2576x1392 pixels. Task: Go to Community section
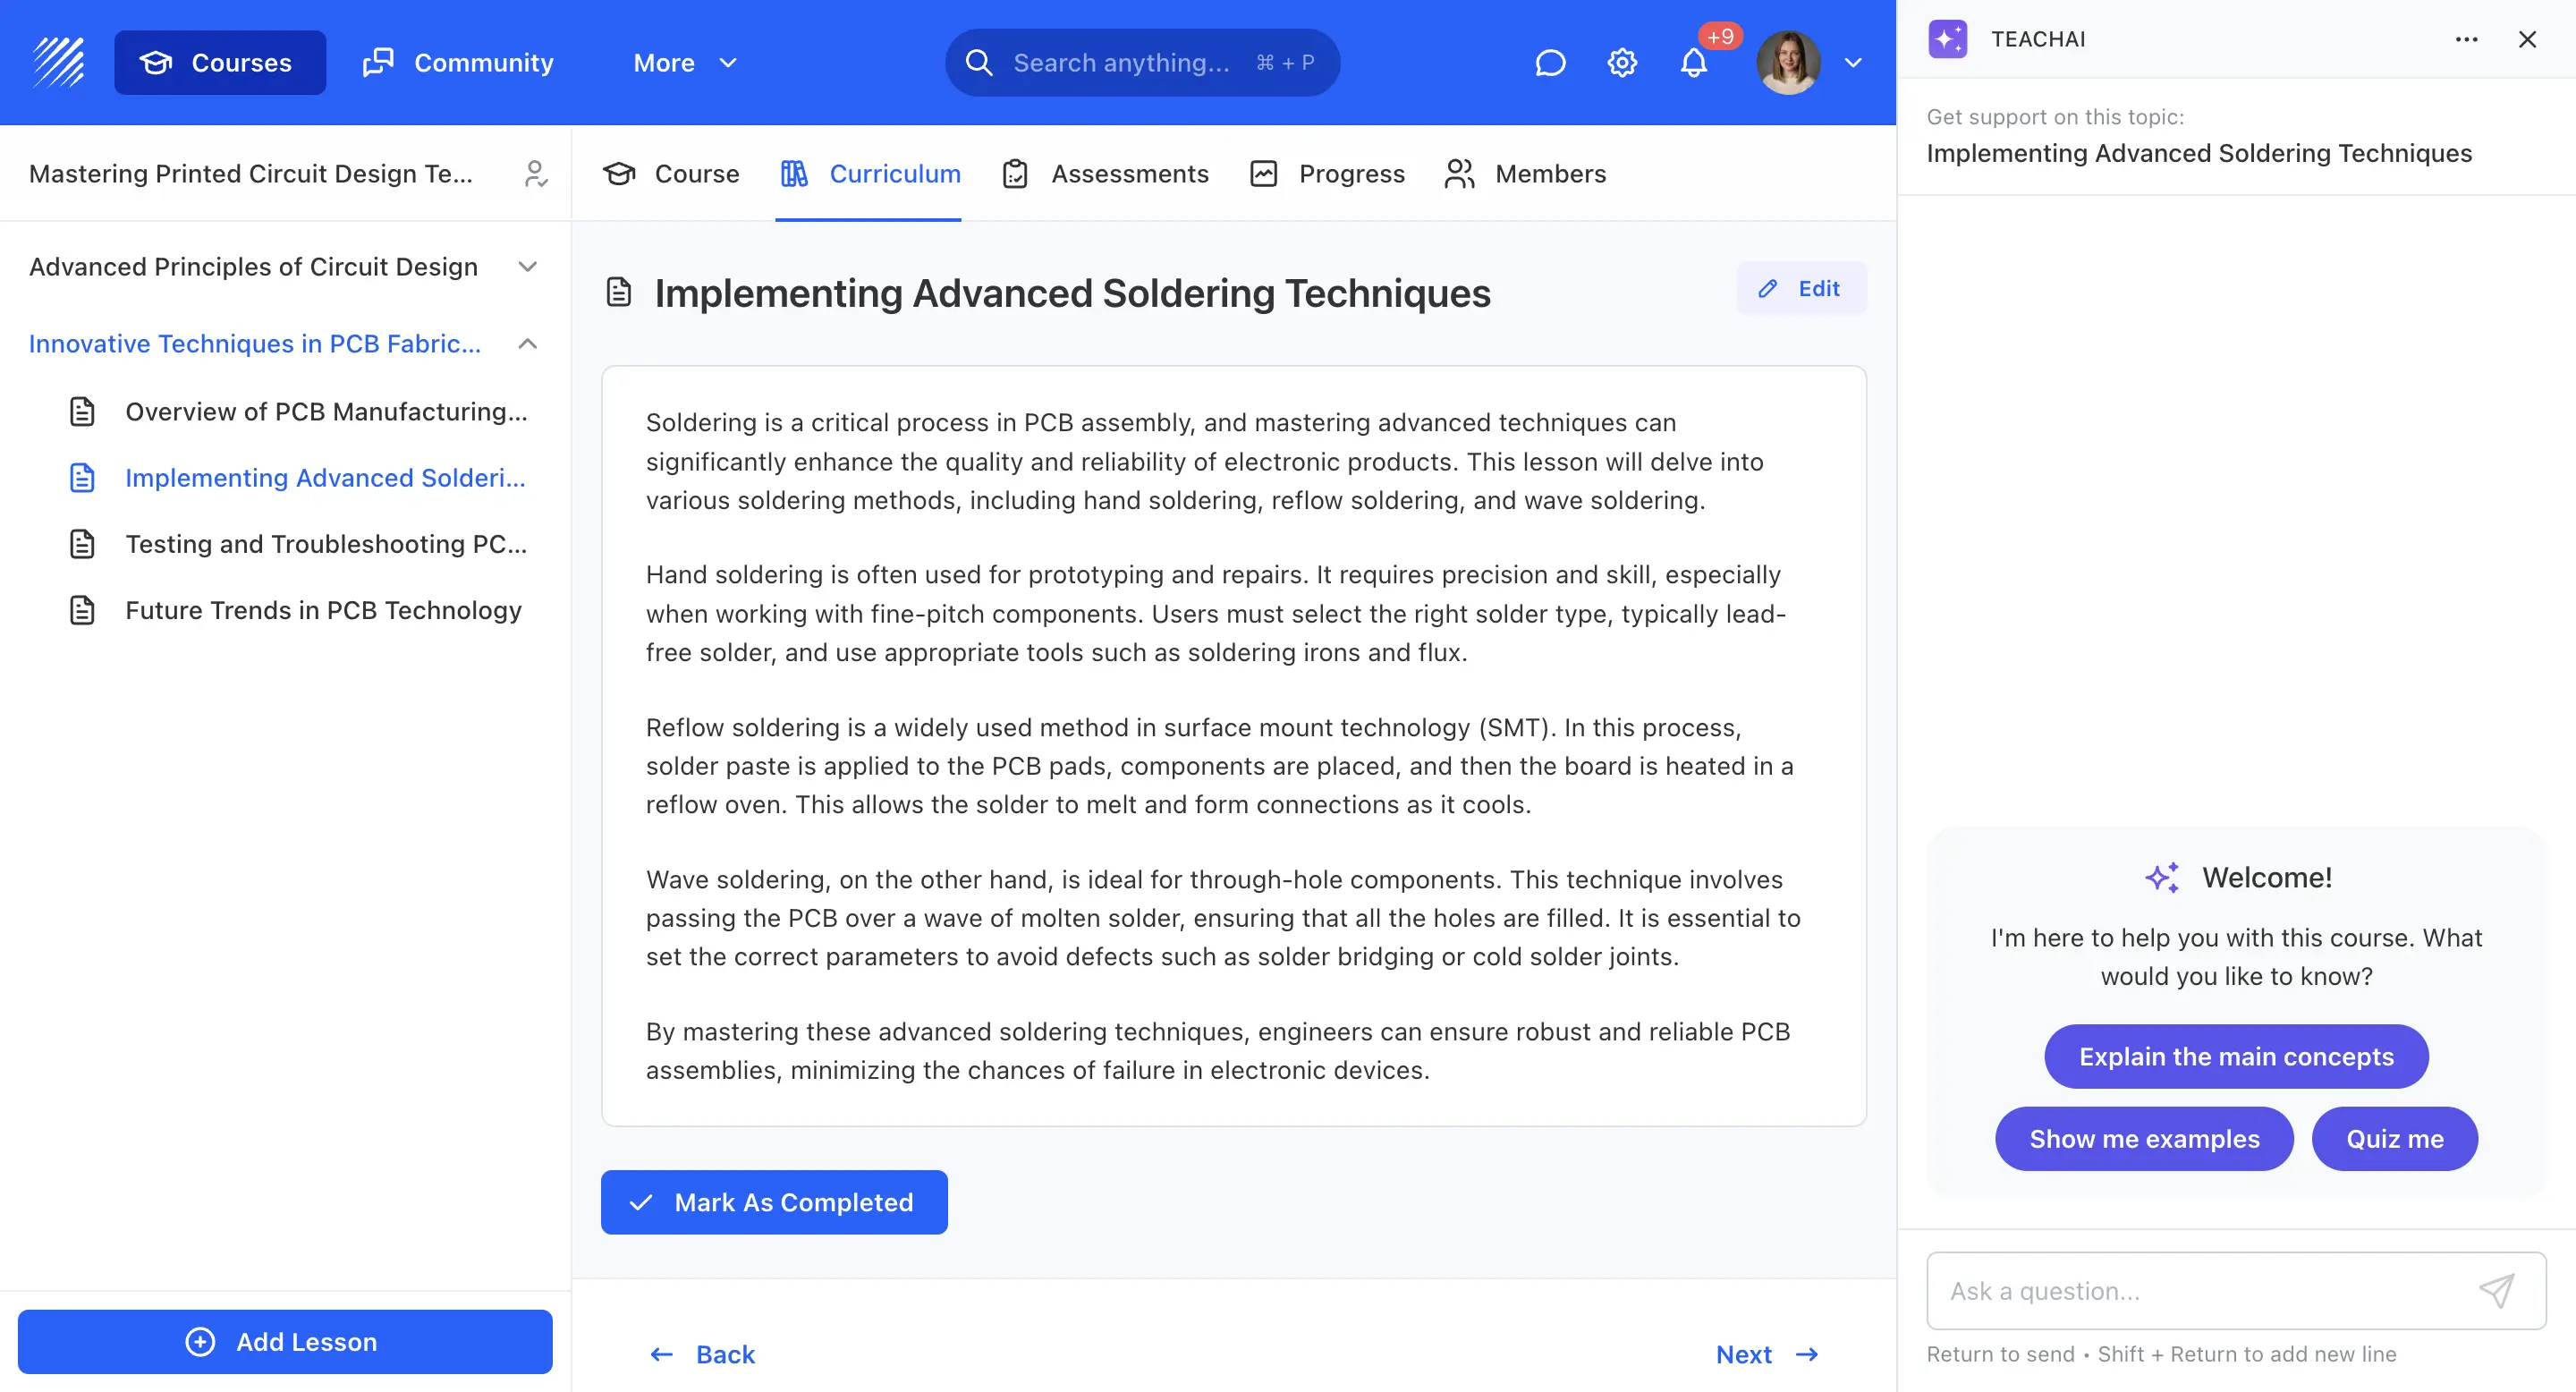458,63
